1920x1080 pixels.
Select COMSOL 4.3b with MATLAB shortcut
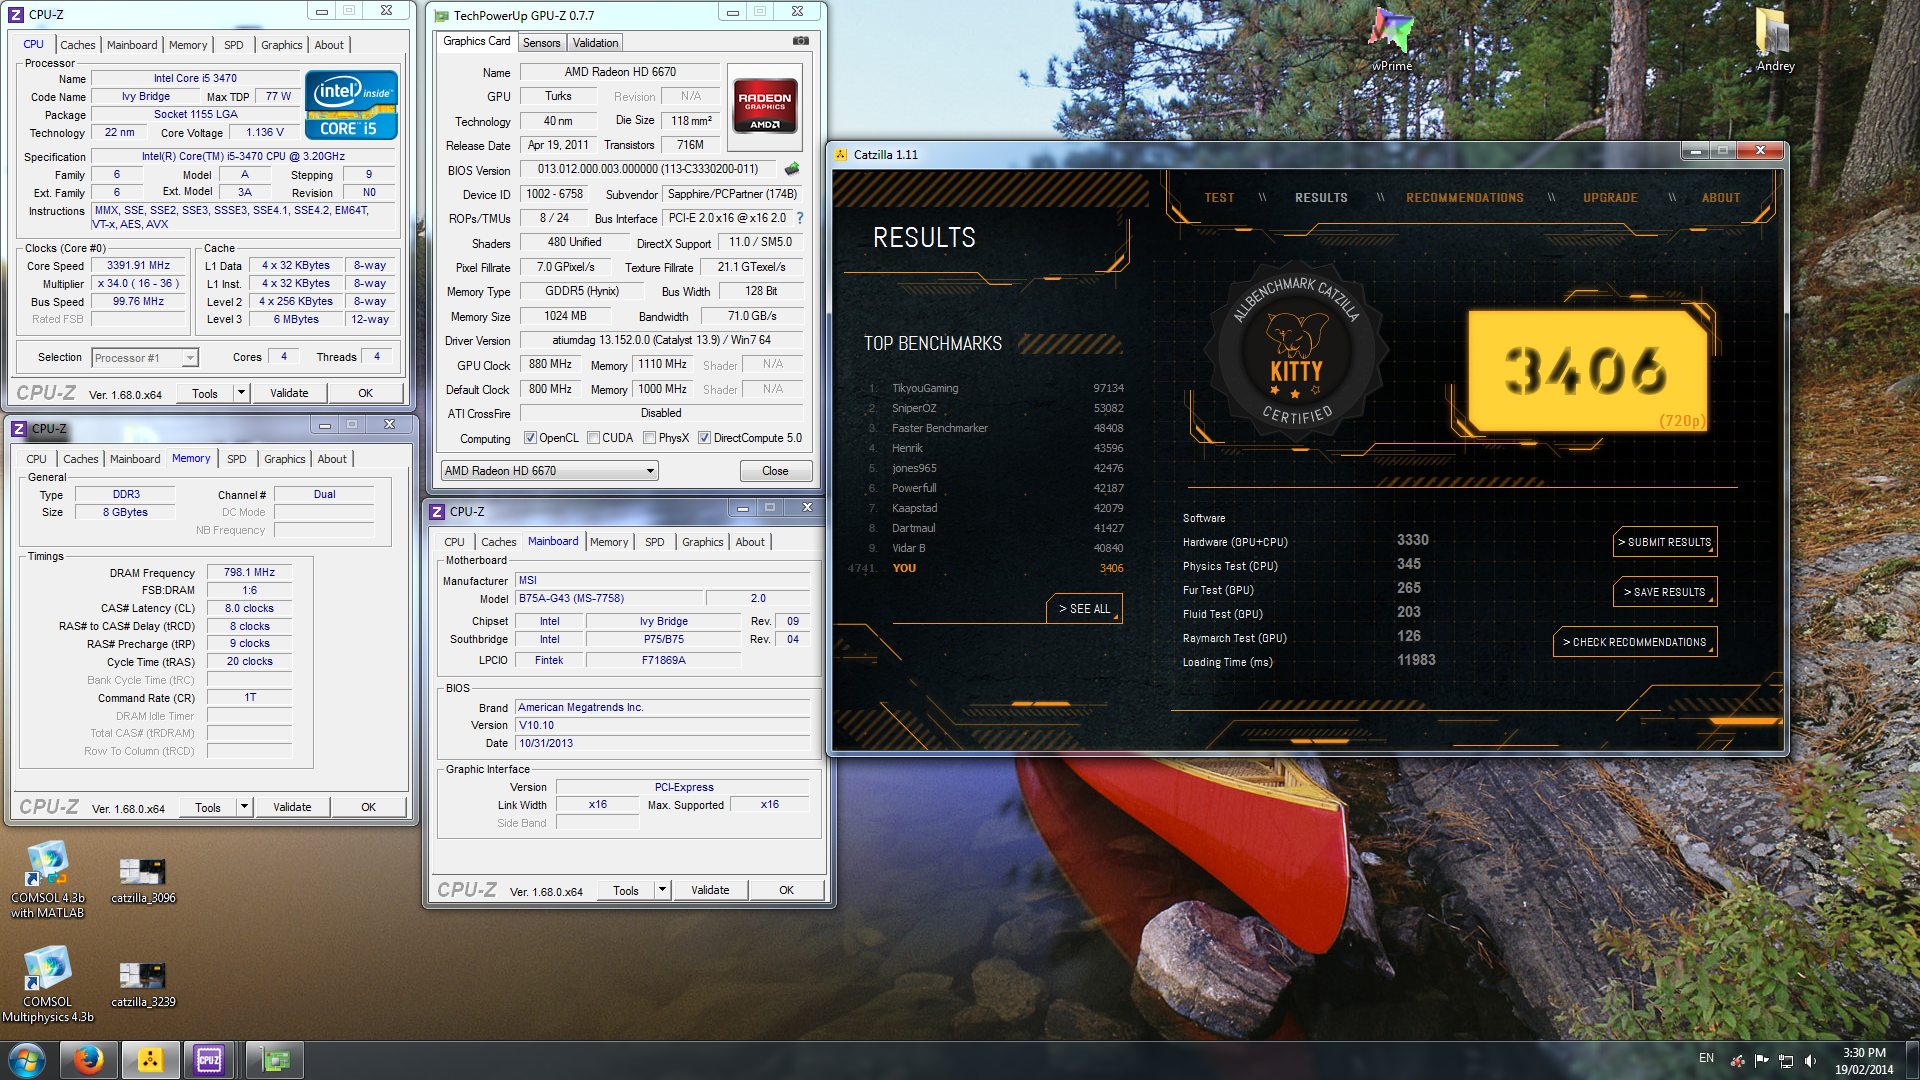[x=47, y=880]
